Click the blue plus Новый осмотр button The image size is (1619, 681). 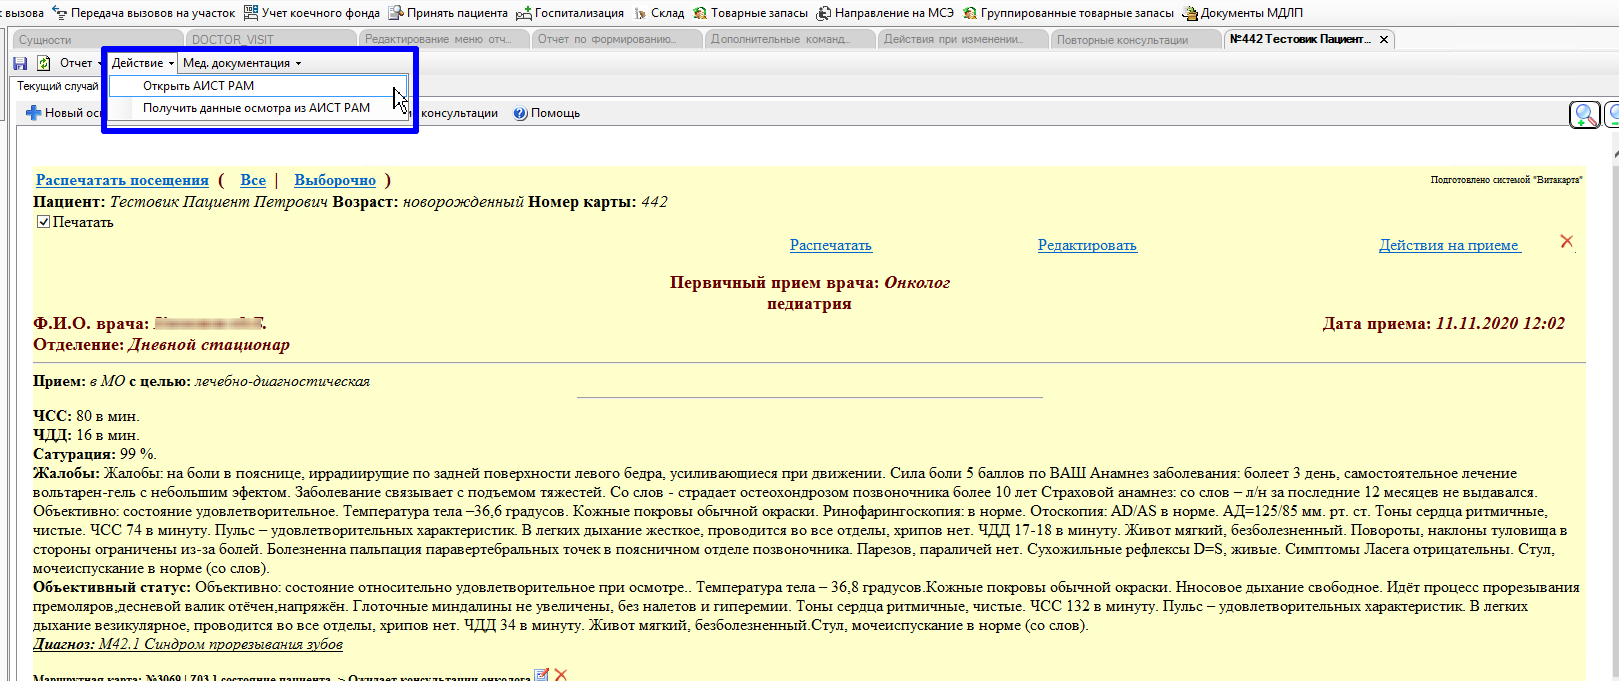click(x=64, y=113)
